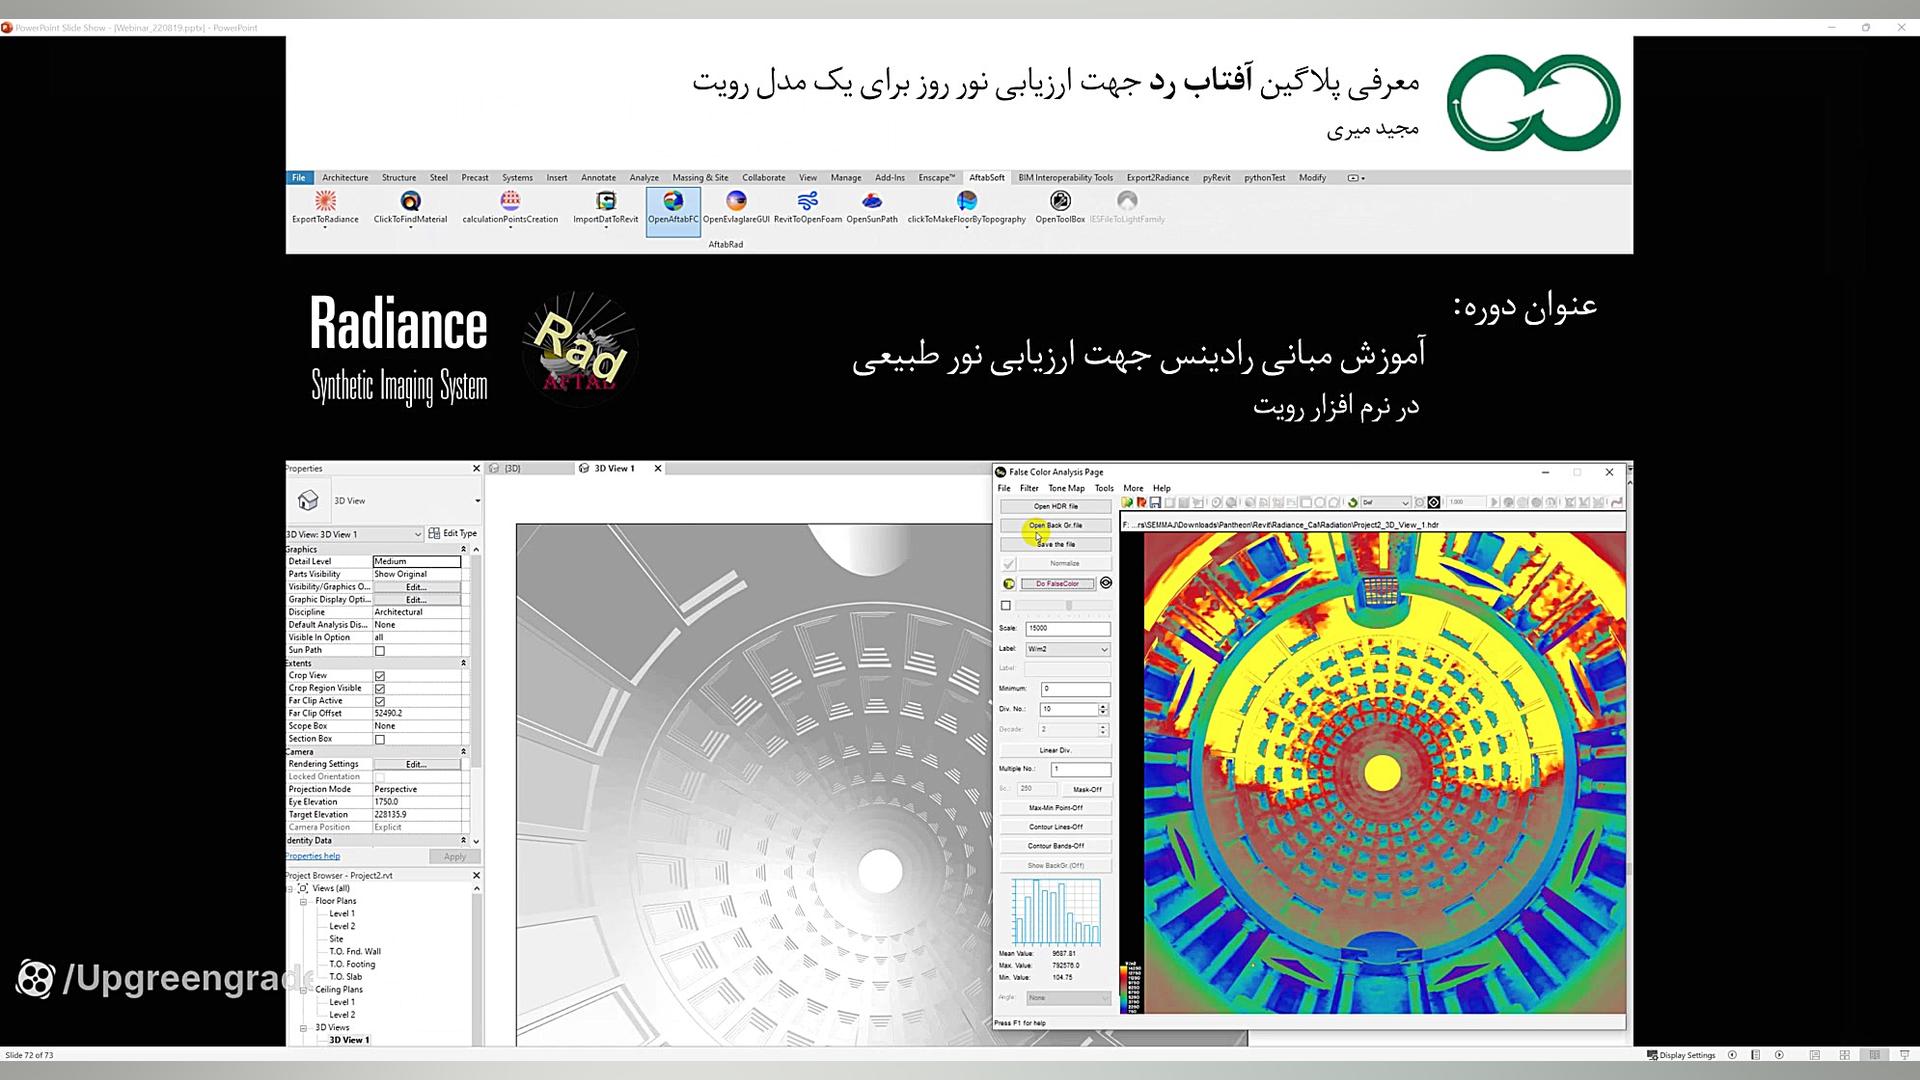
Task: Click the checkmark box next to Normalize
Action: point(1009,564)
